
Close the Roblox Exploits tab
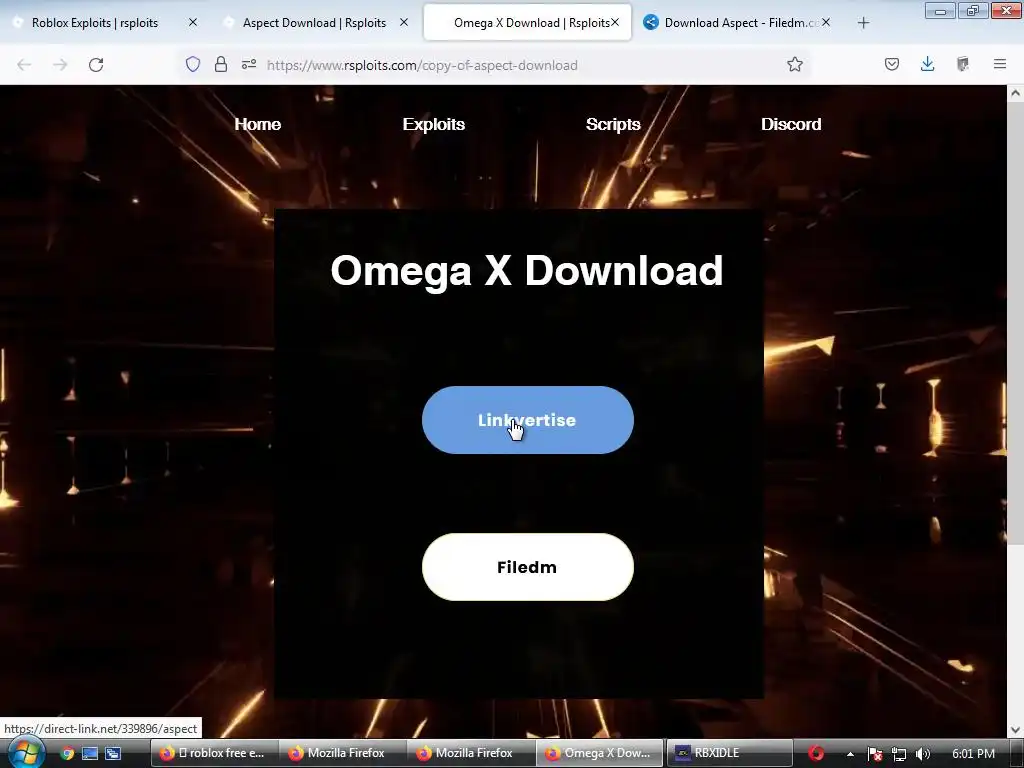tap(193, 22)
